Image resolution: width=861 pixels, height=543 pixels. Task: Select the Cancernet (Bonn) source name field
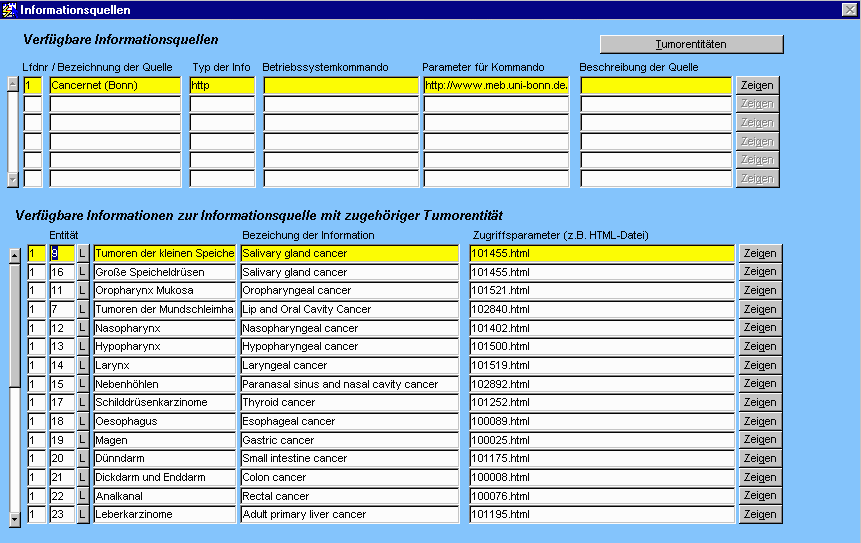(x=115, y=86)
